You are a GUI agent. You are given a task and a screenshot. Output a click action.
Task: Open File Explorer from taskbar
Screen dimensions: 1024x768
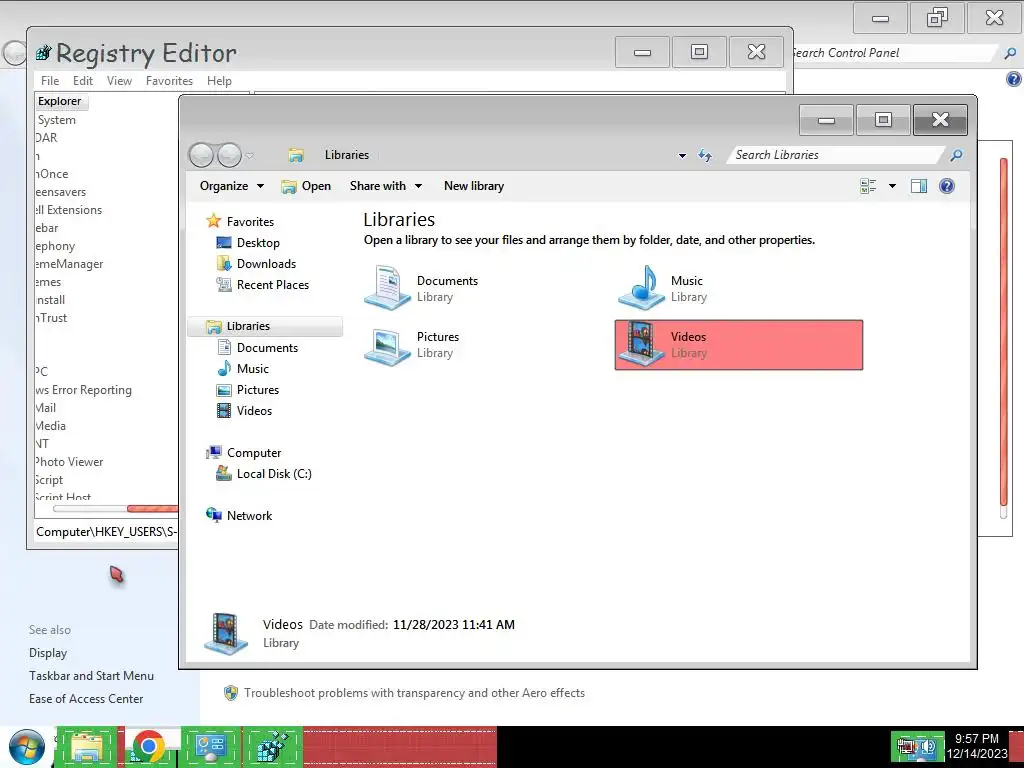86,747
